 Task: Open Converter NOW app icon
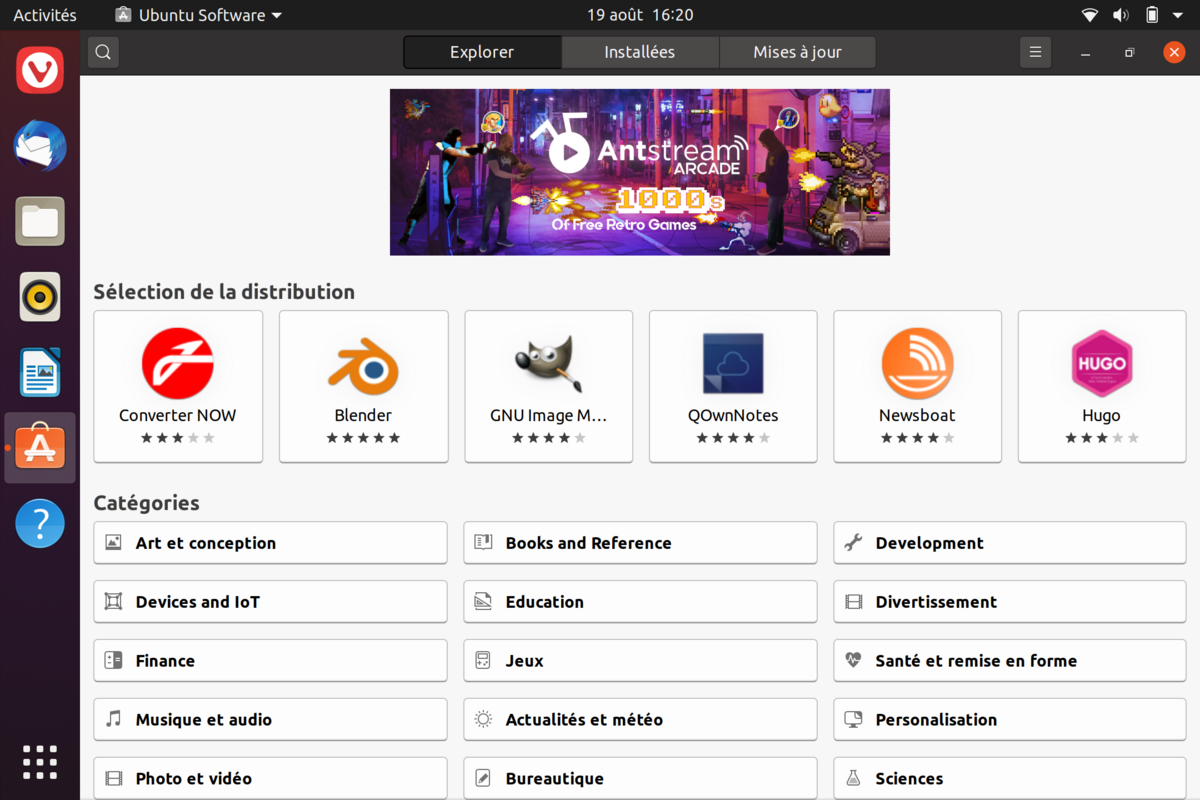(178, 363)
